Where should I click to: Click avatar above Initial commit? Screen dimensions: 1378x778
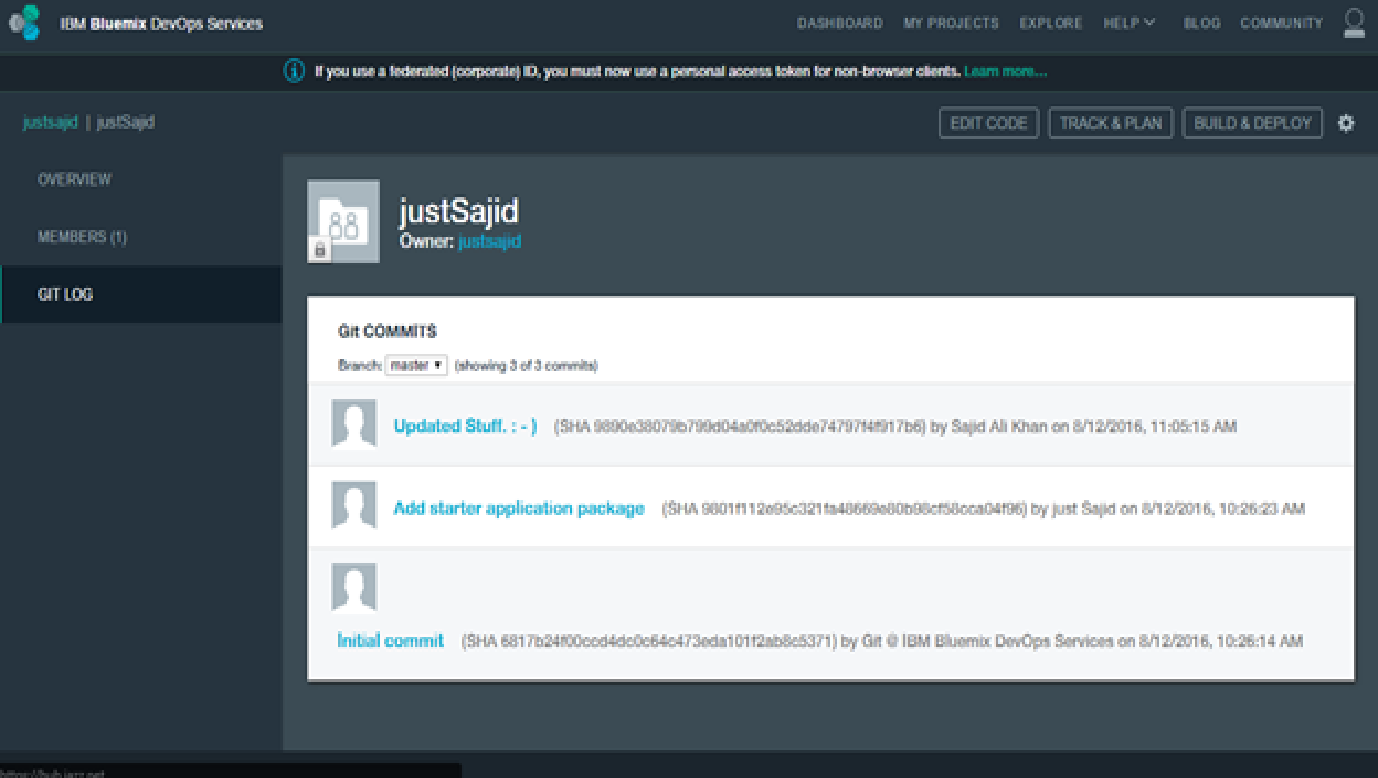coord(354,587)
